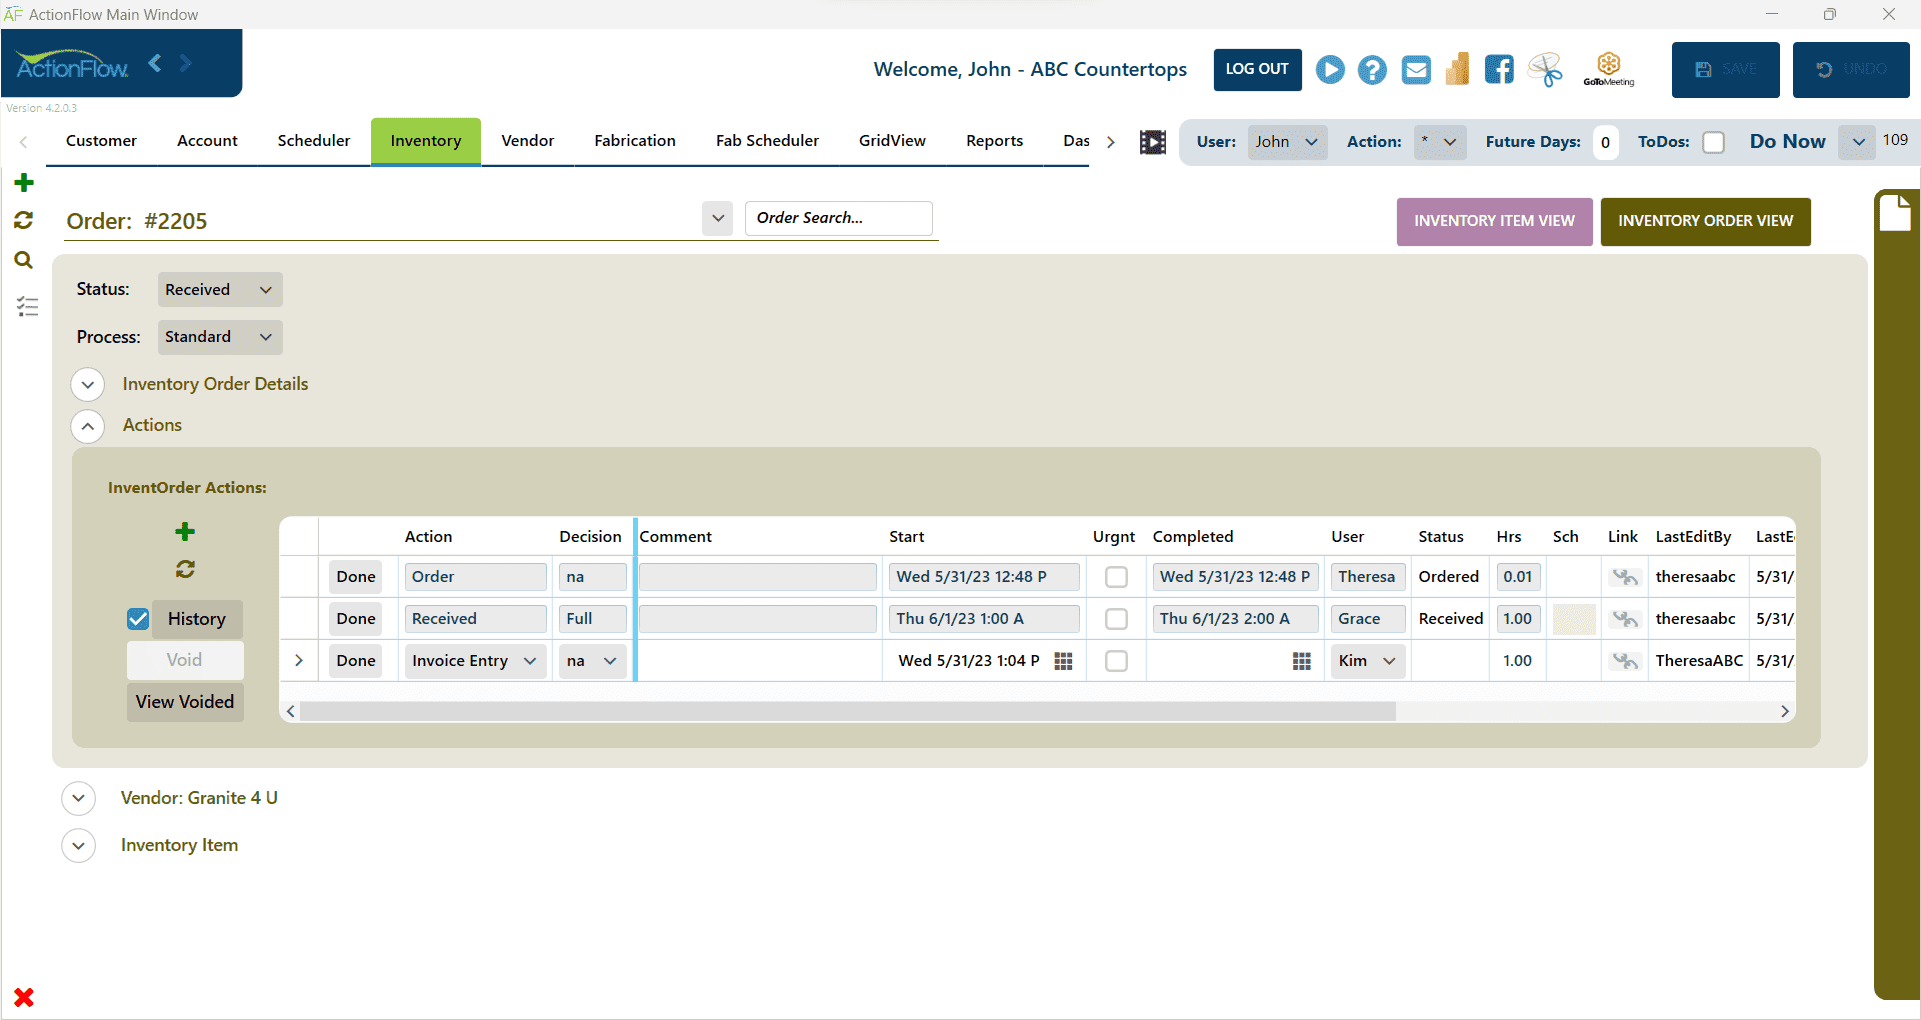Click the magnifier search icon in left sidebar
Image resolution: width=1921 pixels, height=1020 pixels.
pyautogui.click(x=24, y=261)
